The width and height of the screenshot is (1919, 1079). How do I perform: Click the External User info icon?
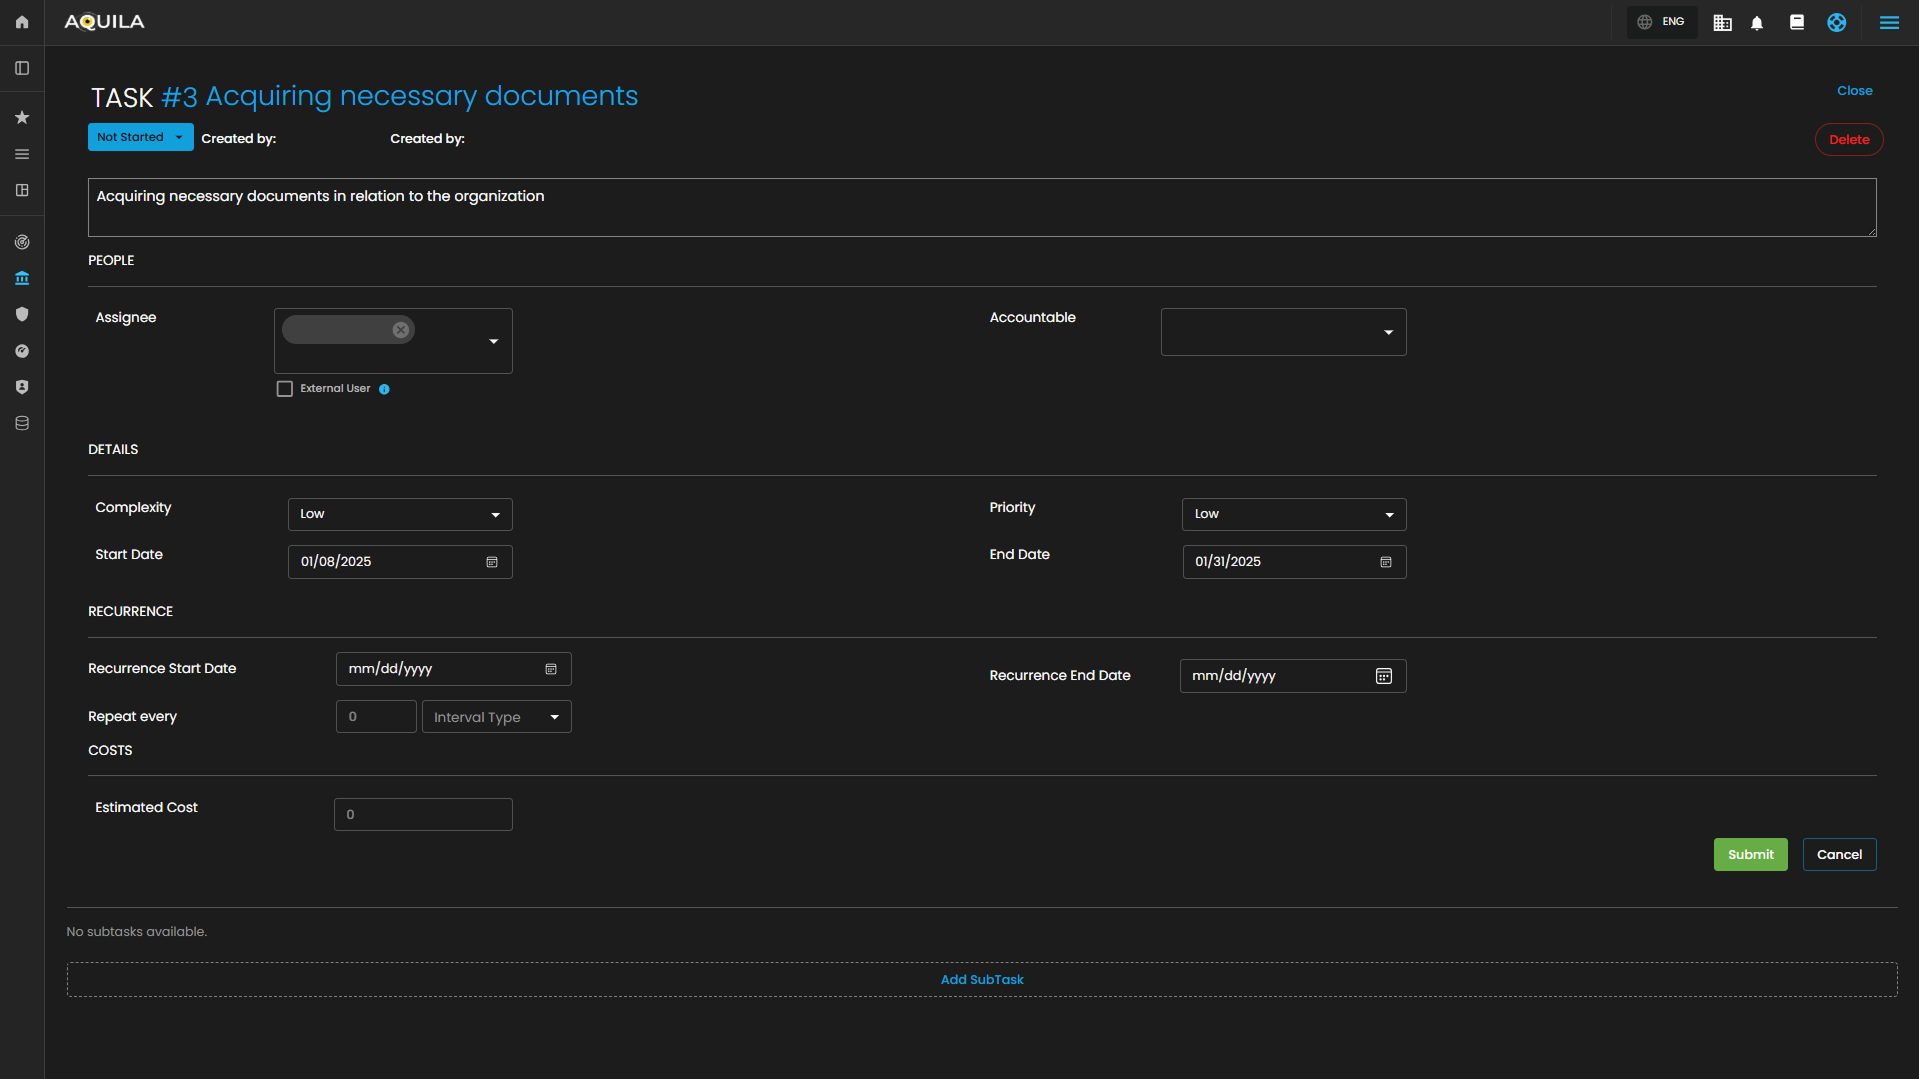[384, 389]
